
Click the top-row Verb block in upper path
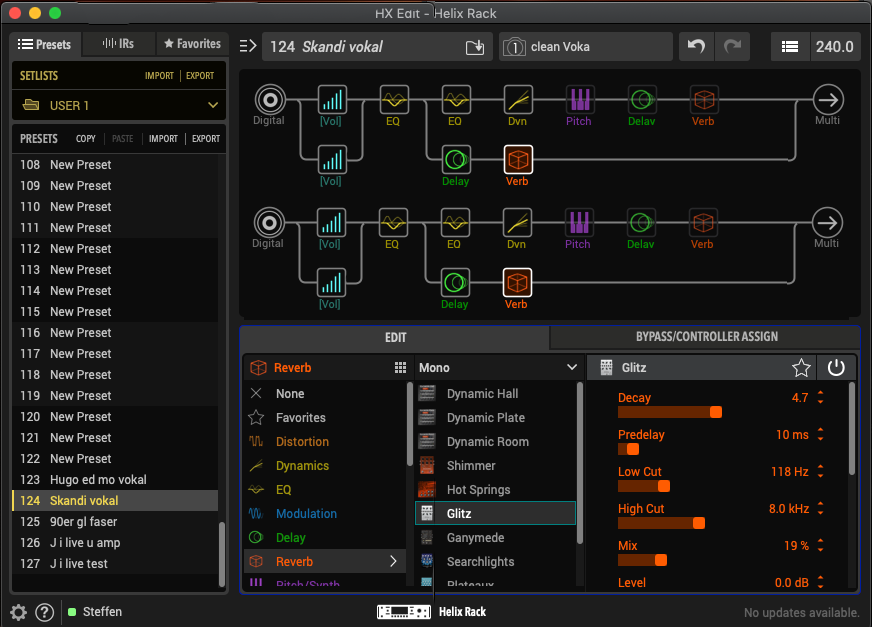point(703,100)
